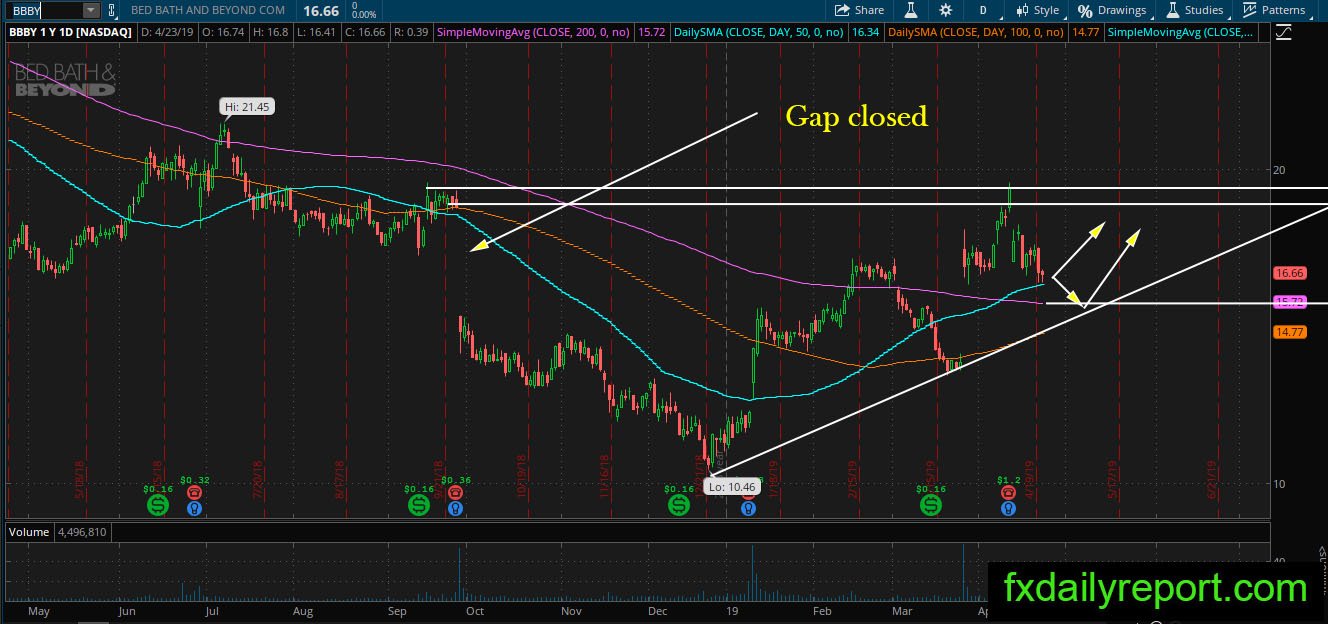
Task: Click the Lo: 10.46 price bubble
Action: tap(732, 487)
